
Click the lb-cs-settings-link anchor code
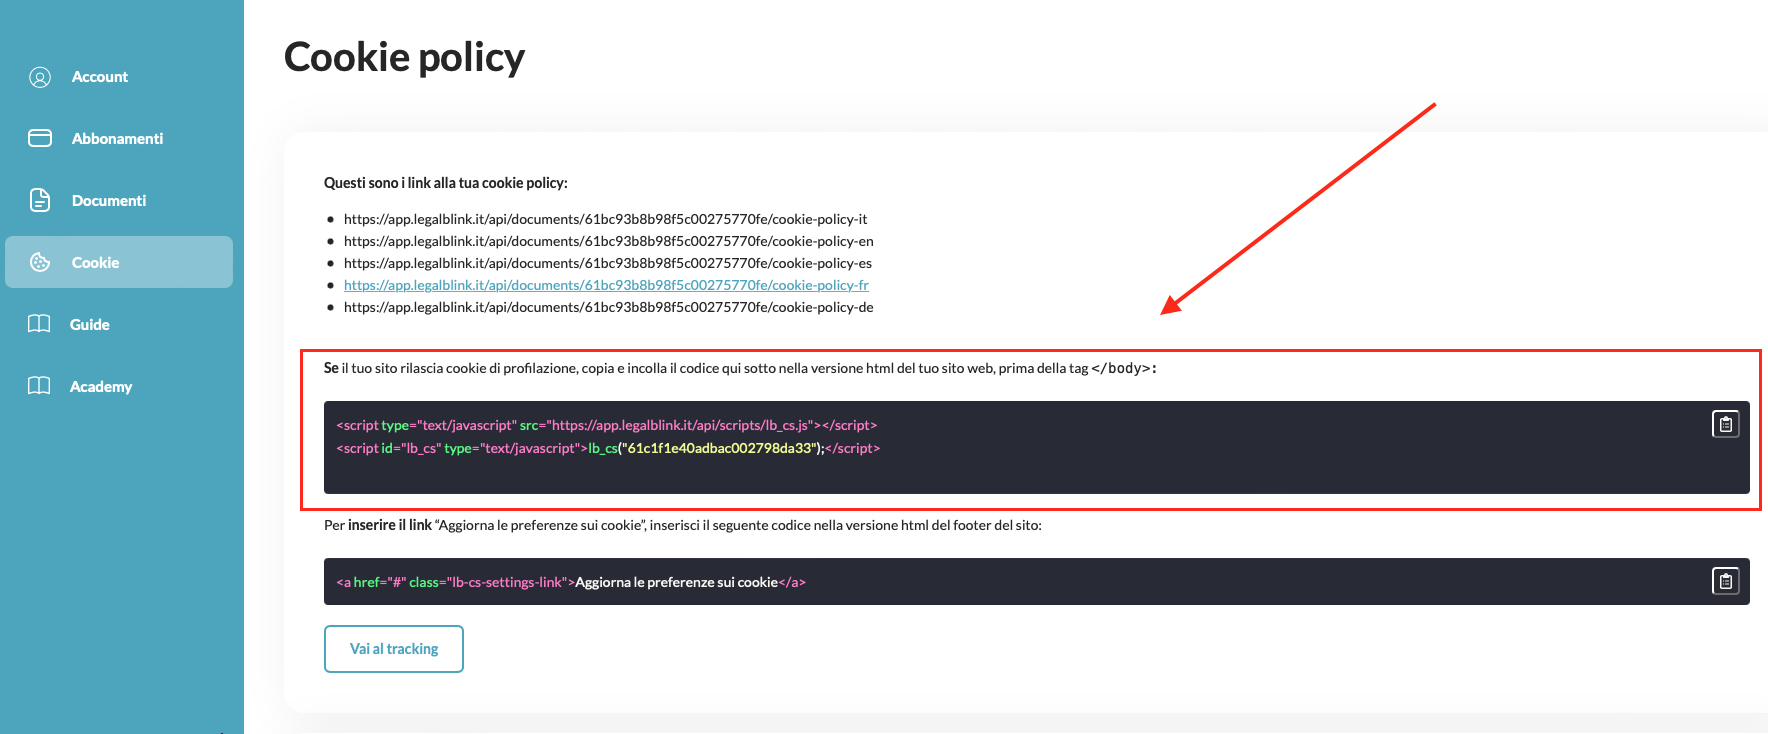571,582
